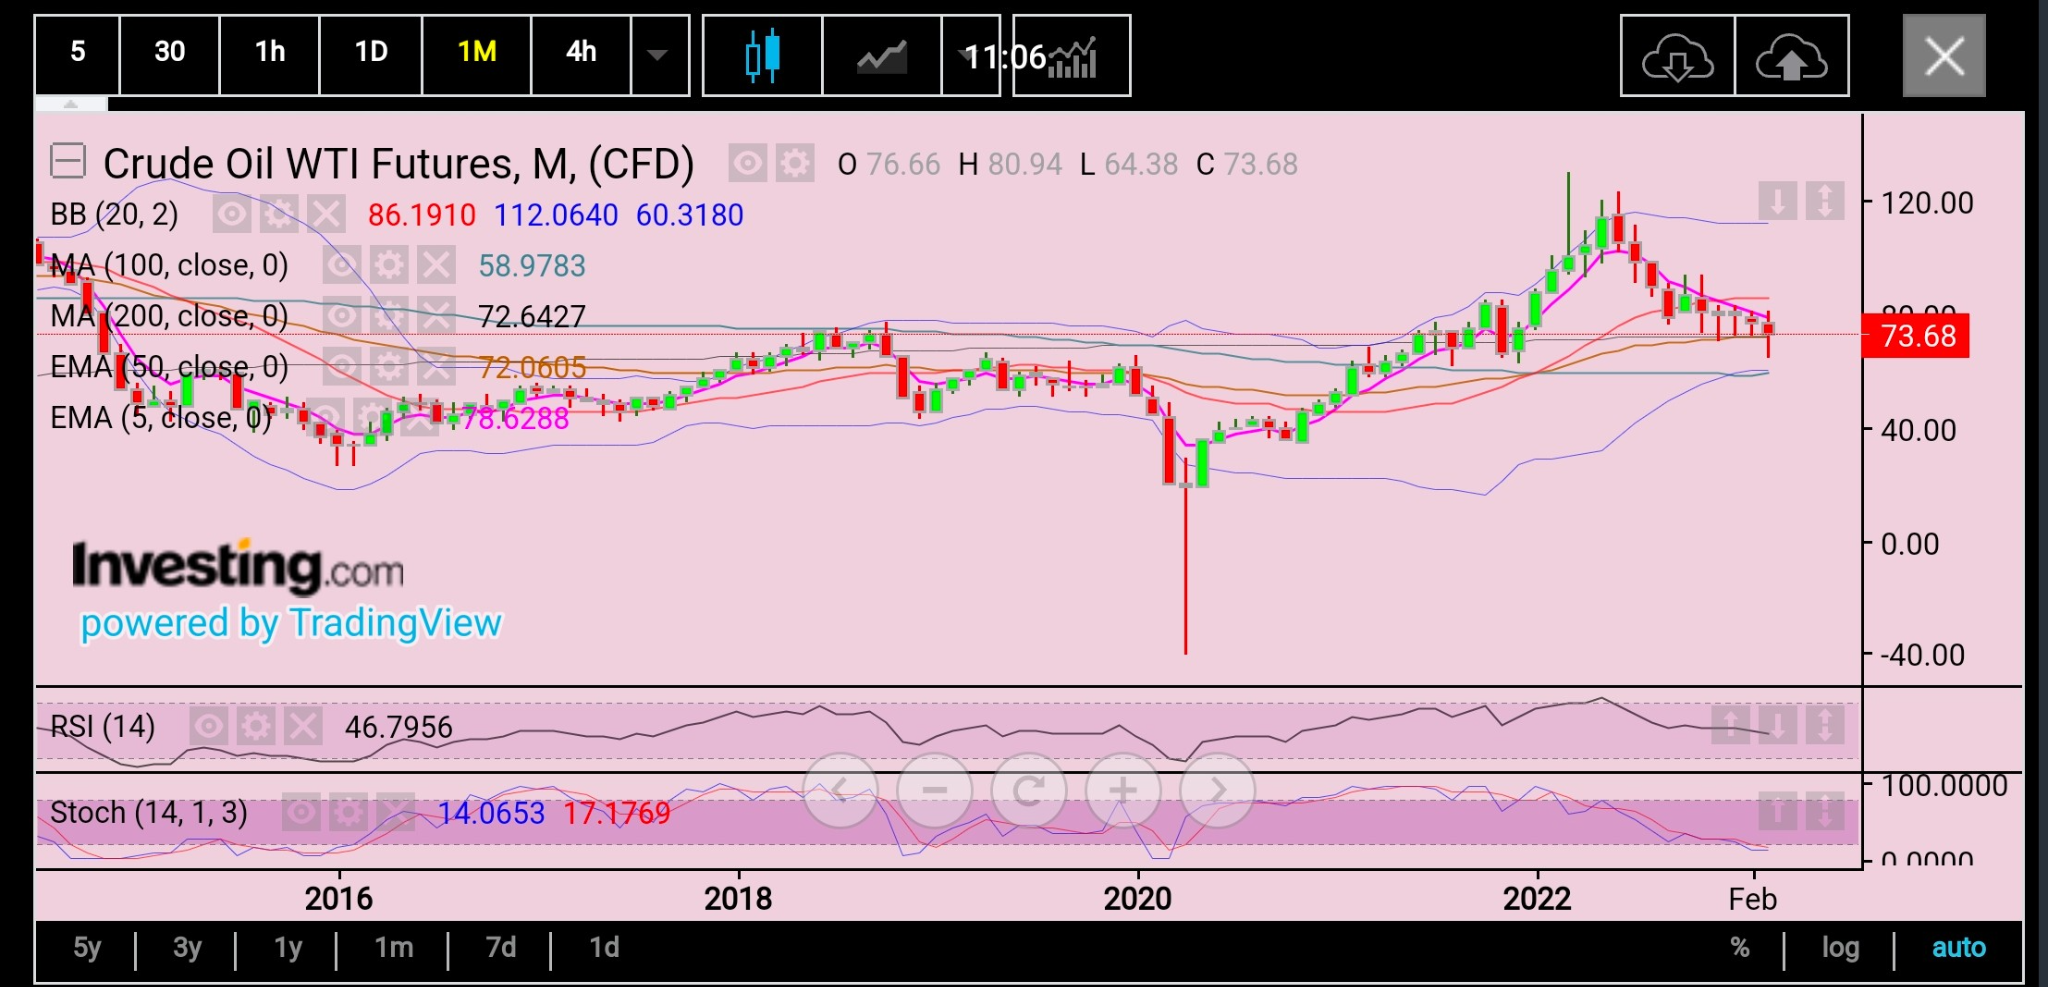Toggle RSI (14) visibility eye
Screen dimensions: 2048x987
(x=208, y=726)
